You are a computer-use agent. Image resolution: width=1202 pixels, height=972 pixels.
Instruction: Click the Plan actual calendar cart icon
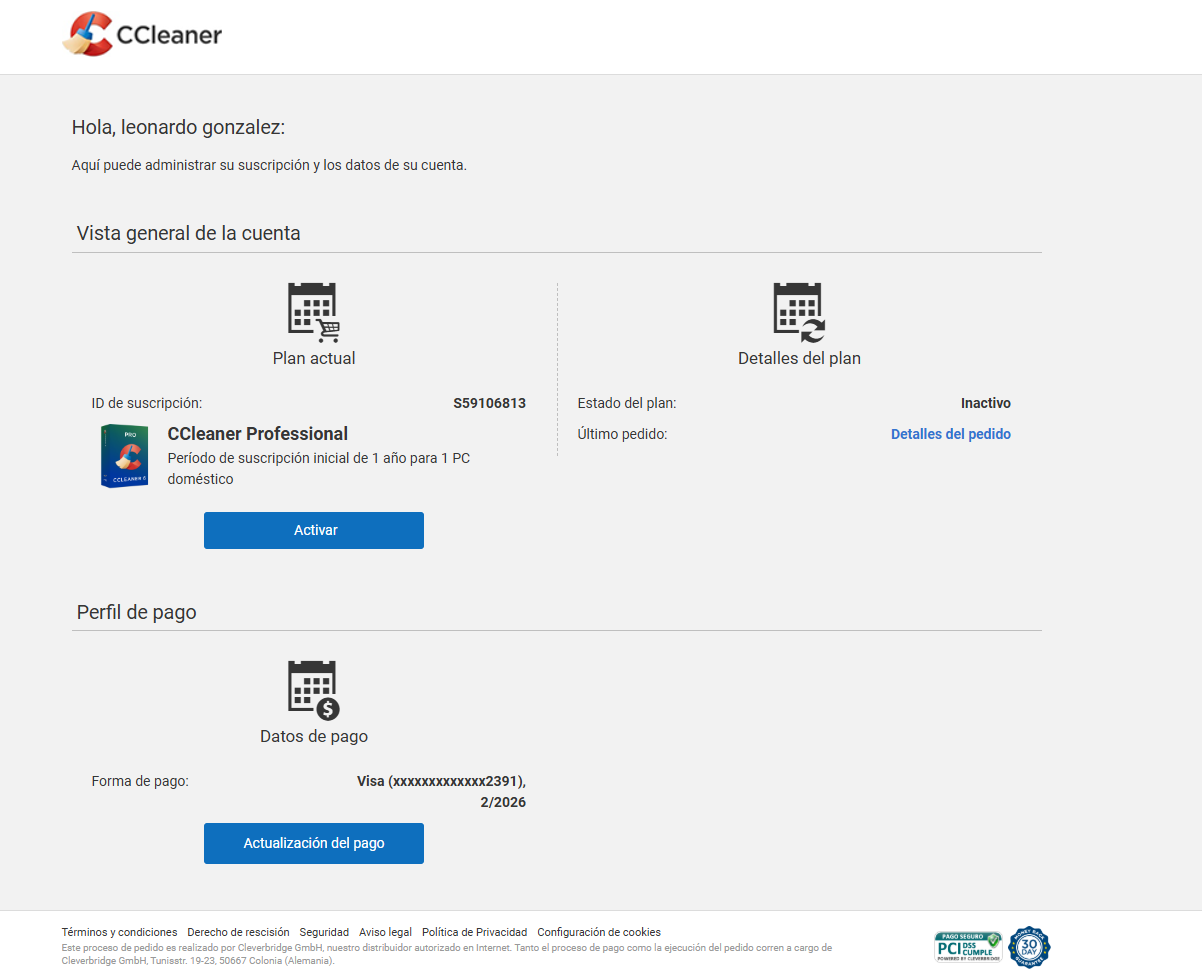[313, 312]
